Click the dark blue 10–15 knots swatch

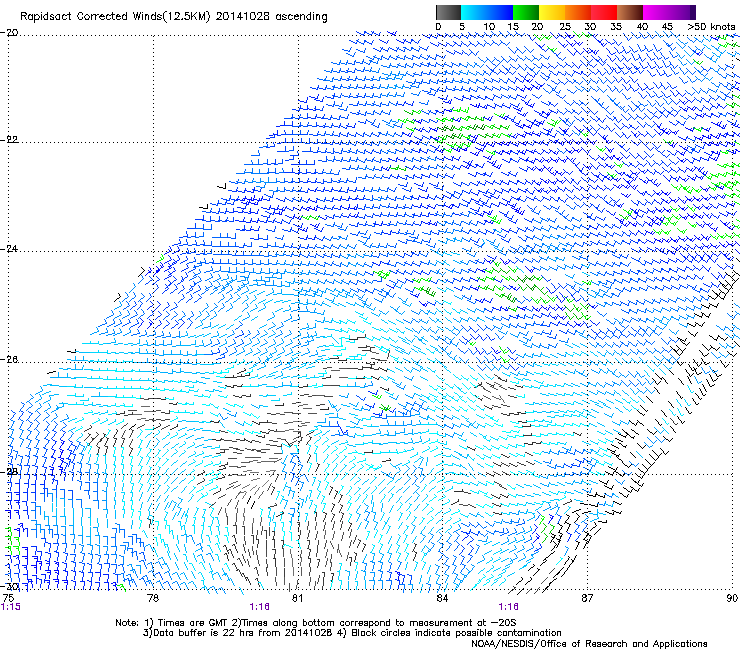click(x=499, y=12)
